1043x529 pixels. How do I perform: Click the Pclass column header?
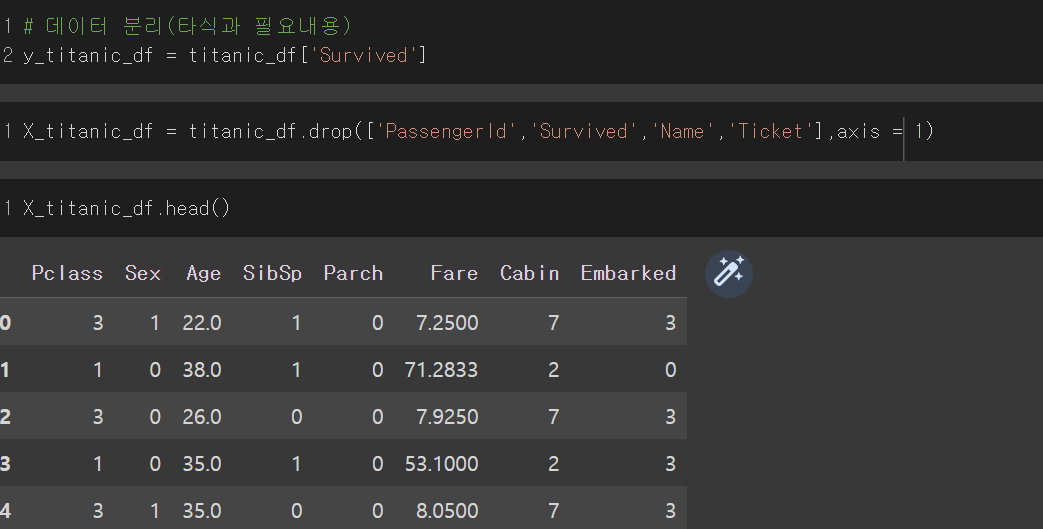(x=67, y=273)
